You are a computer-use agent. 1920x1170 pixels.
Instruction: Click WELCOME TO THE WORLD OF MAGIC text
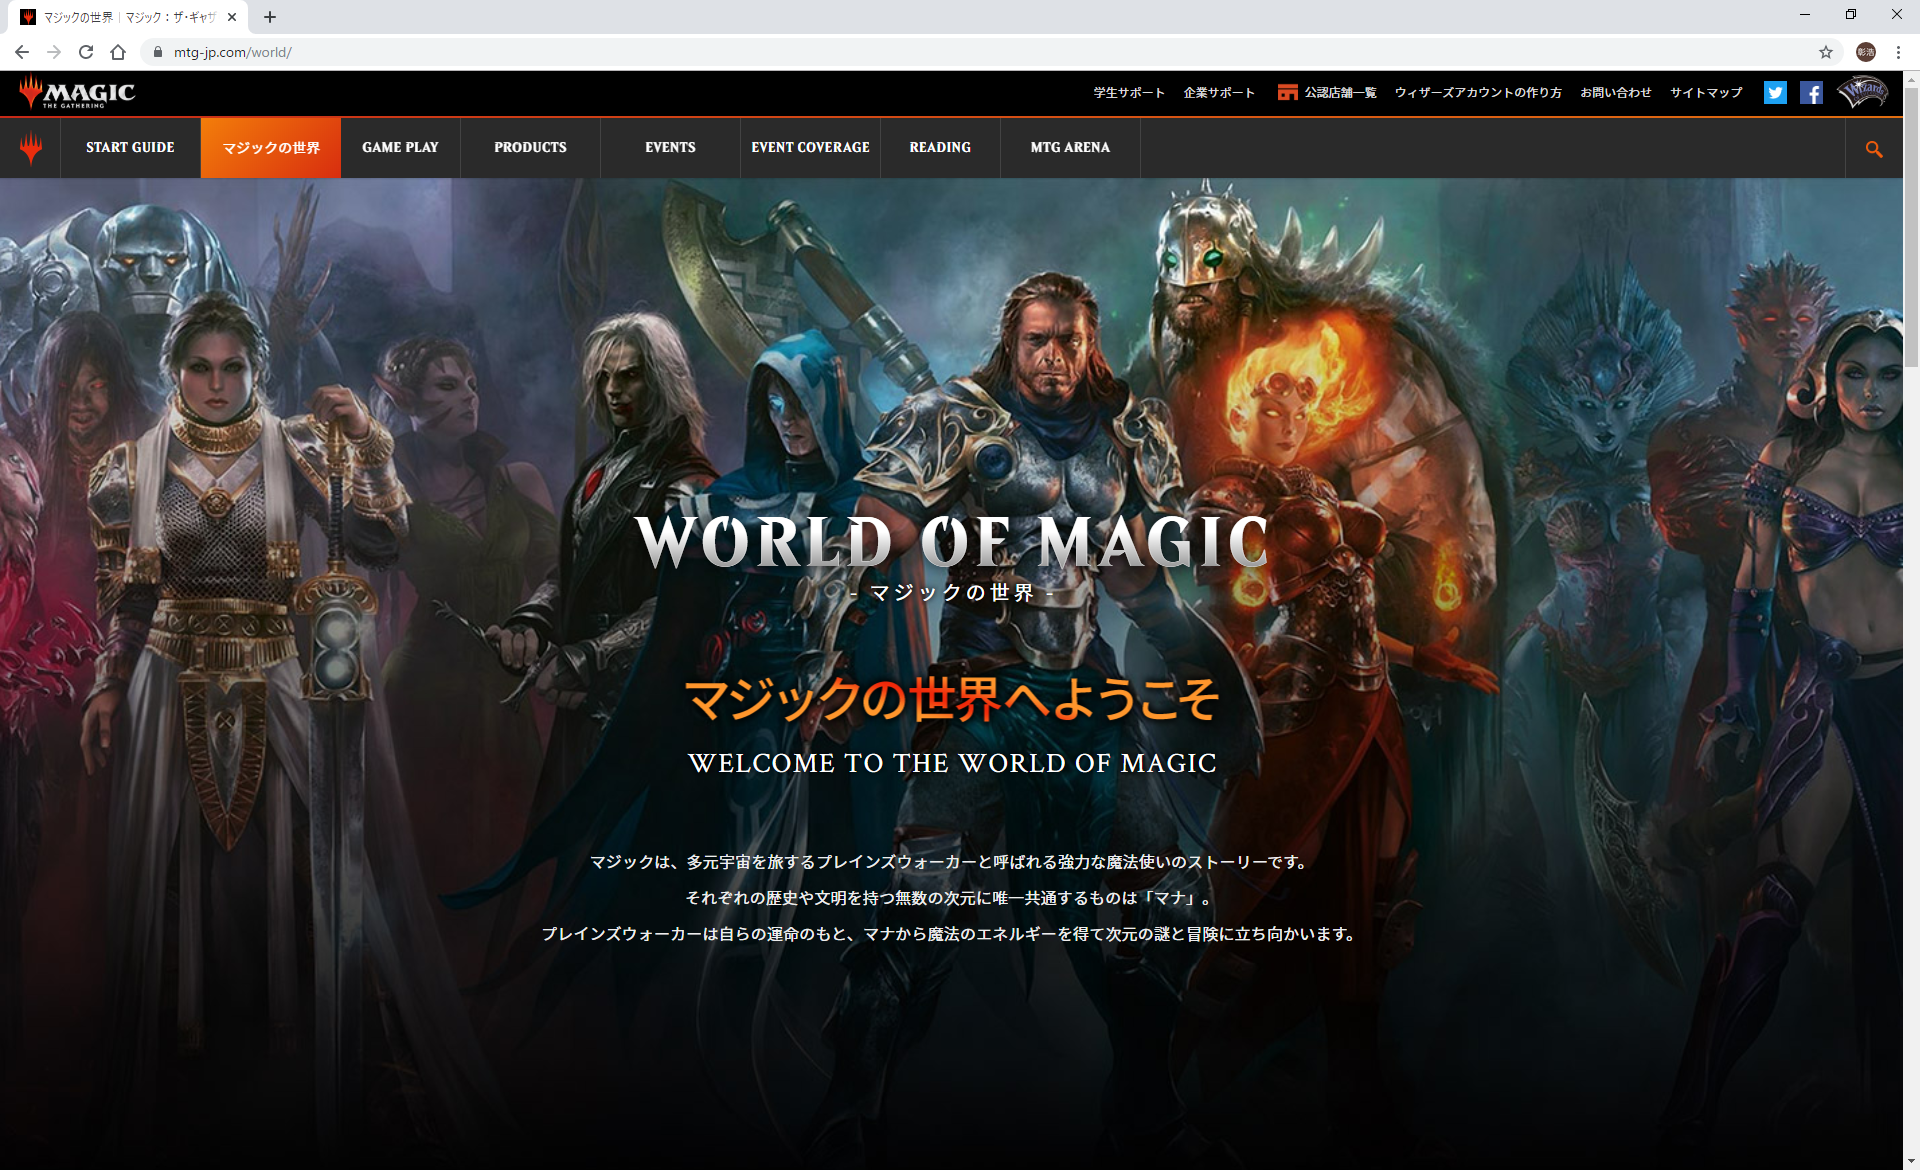[952, 763]
